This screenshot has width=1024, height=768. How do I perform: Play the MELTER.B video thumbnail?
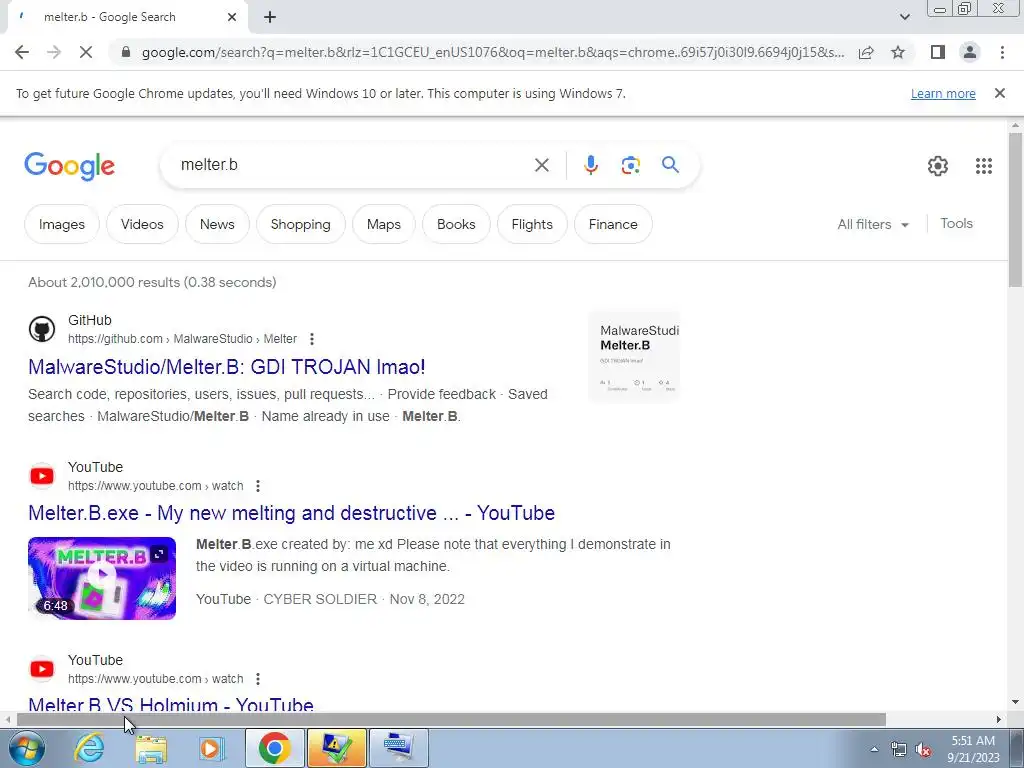pyautogui.click(x=102, y=578)
